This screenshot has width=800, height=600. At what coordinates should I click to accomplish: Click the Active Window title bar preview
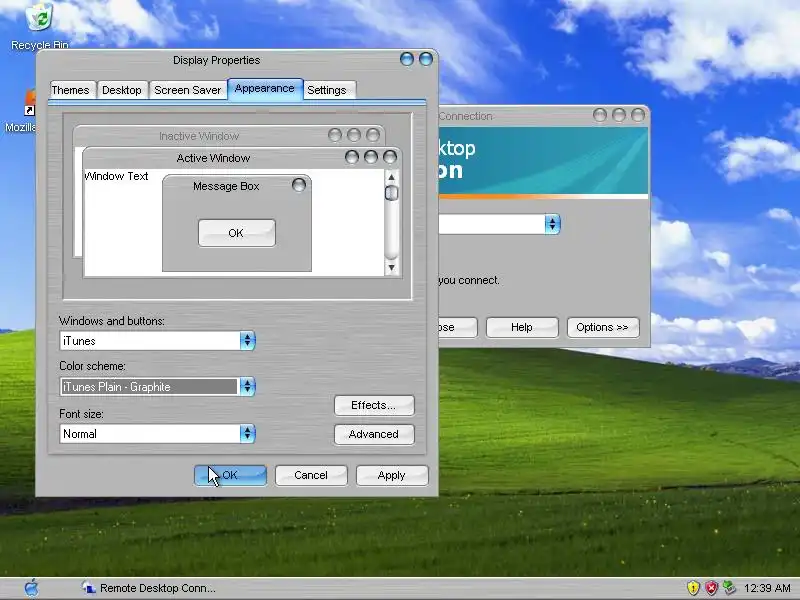242,158
